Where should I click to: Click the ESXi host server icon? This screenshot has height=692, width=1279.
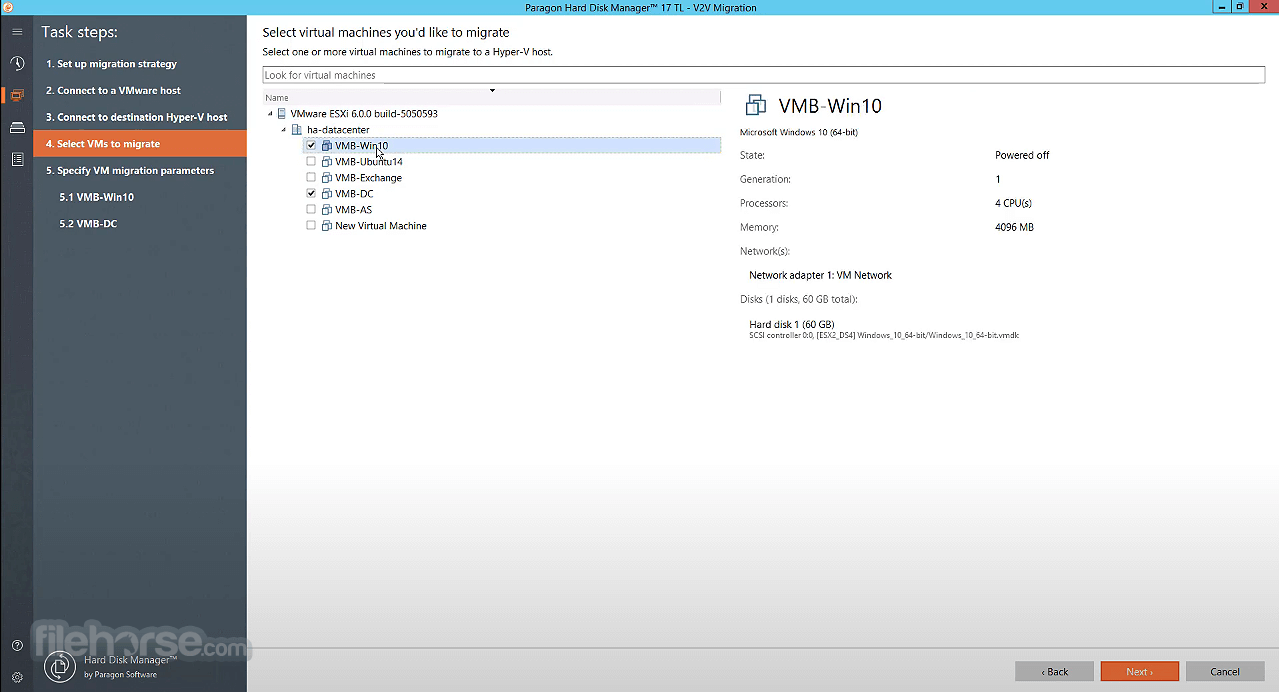282,114
